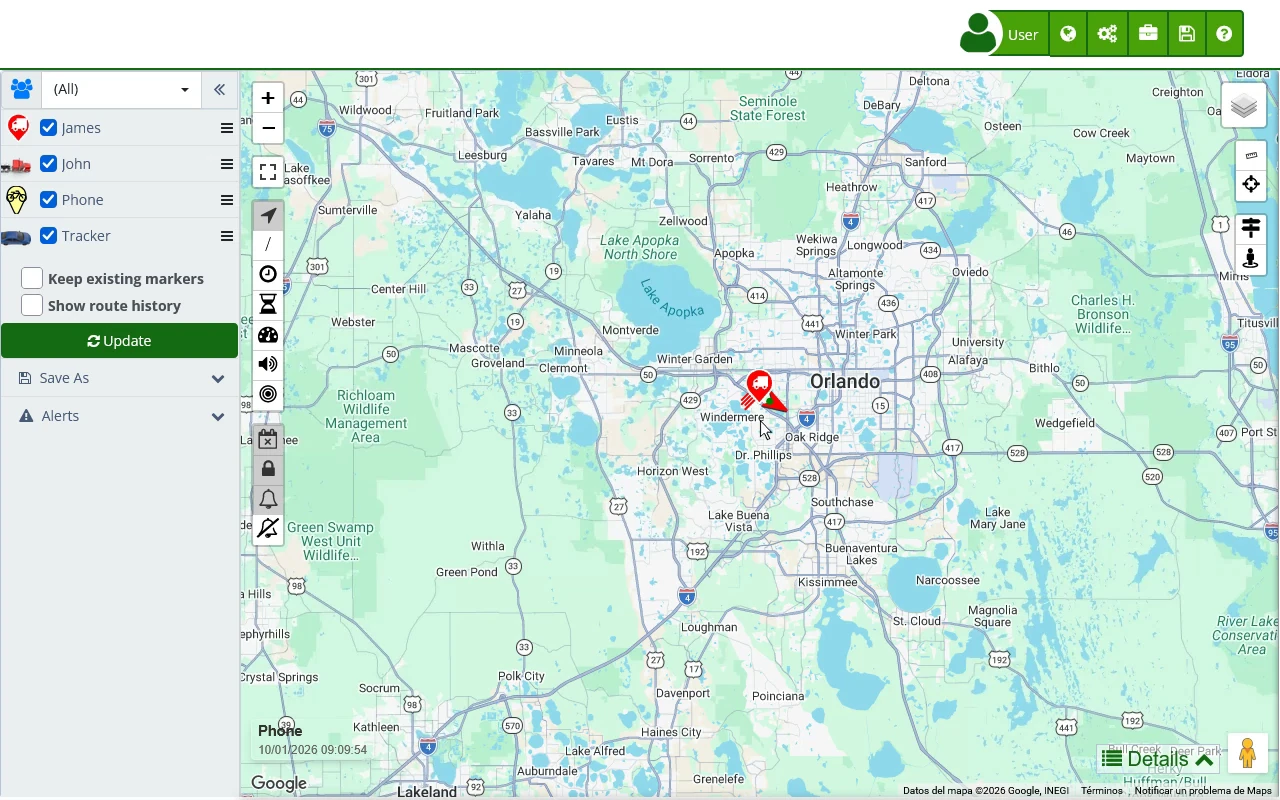Click the green Update button
1280x800 pixels.
119,341
